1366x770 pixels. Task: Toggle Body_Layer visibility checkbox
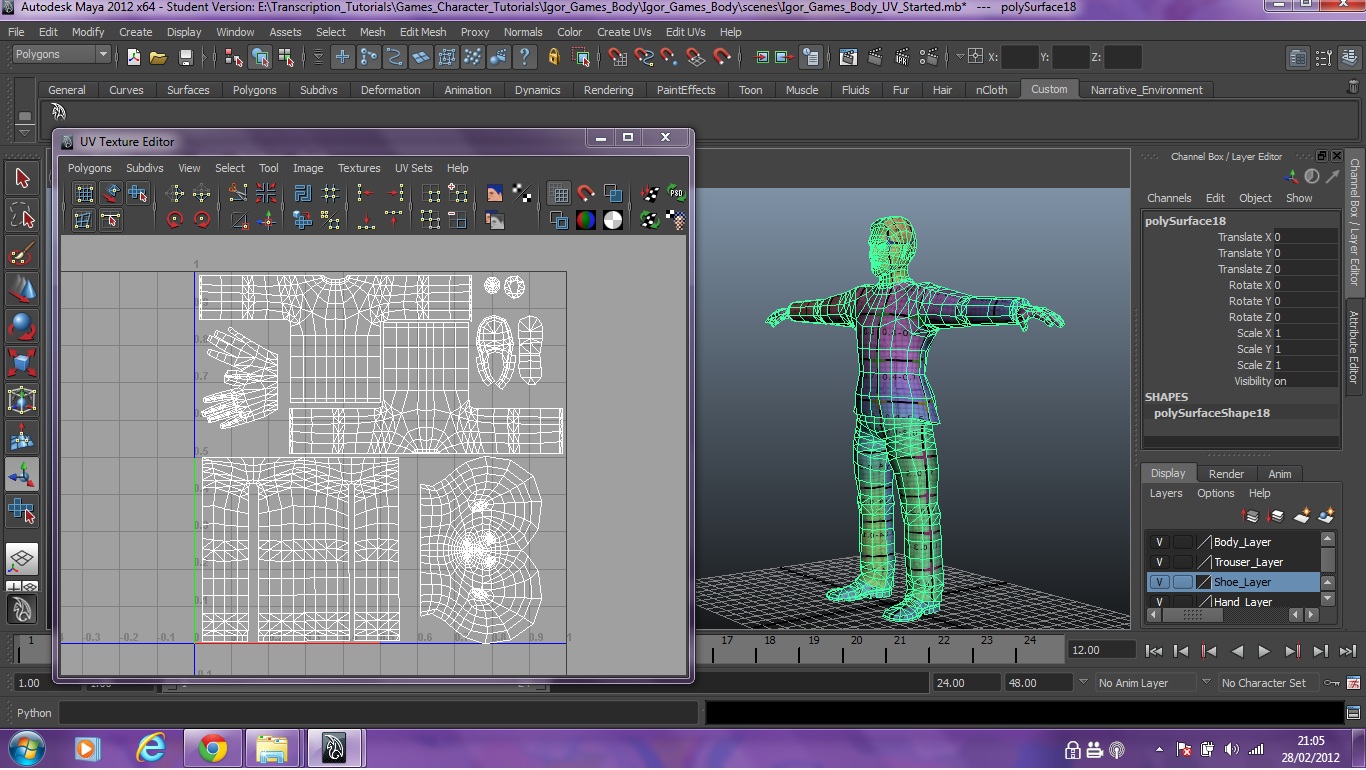click(1158, 541)
